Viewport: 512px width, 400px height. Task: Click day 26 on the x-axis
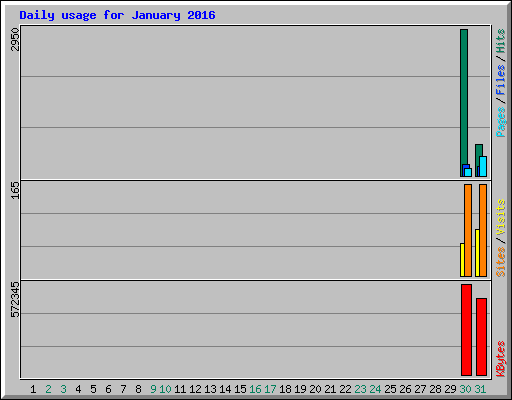pos(405,389)
